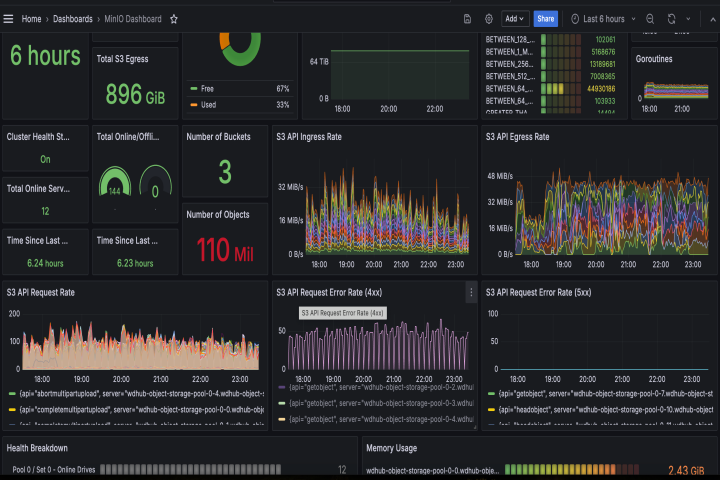
Task: Go to Home breadcrumb
Action: (31, 19)
